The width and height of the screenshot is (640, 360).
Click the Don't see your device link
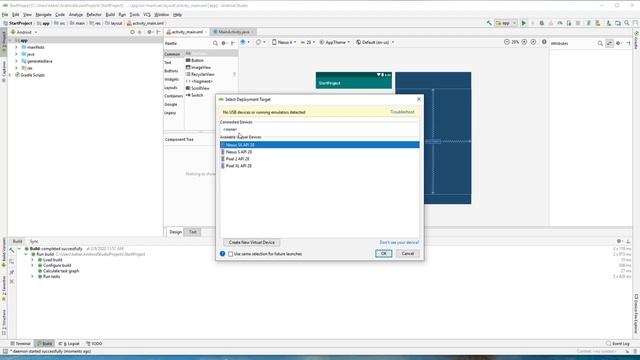[399, 242]
